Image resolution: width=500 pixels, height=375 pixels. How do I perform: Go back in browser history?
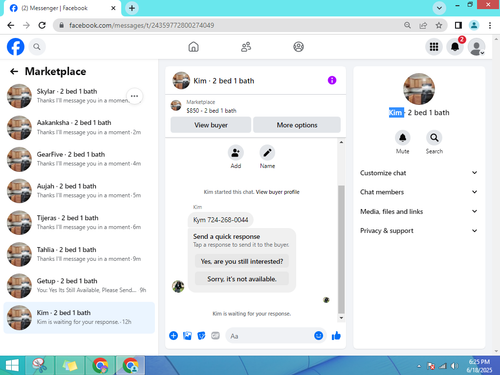point(11,25)
